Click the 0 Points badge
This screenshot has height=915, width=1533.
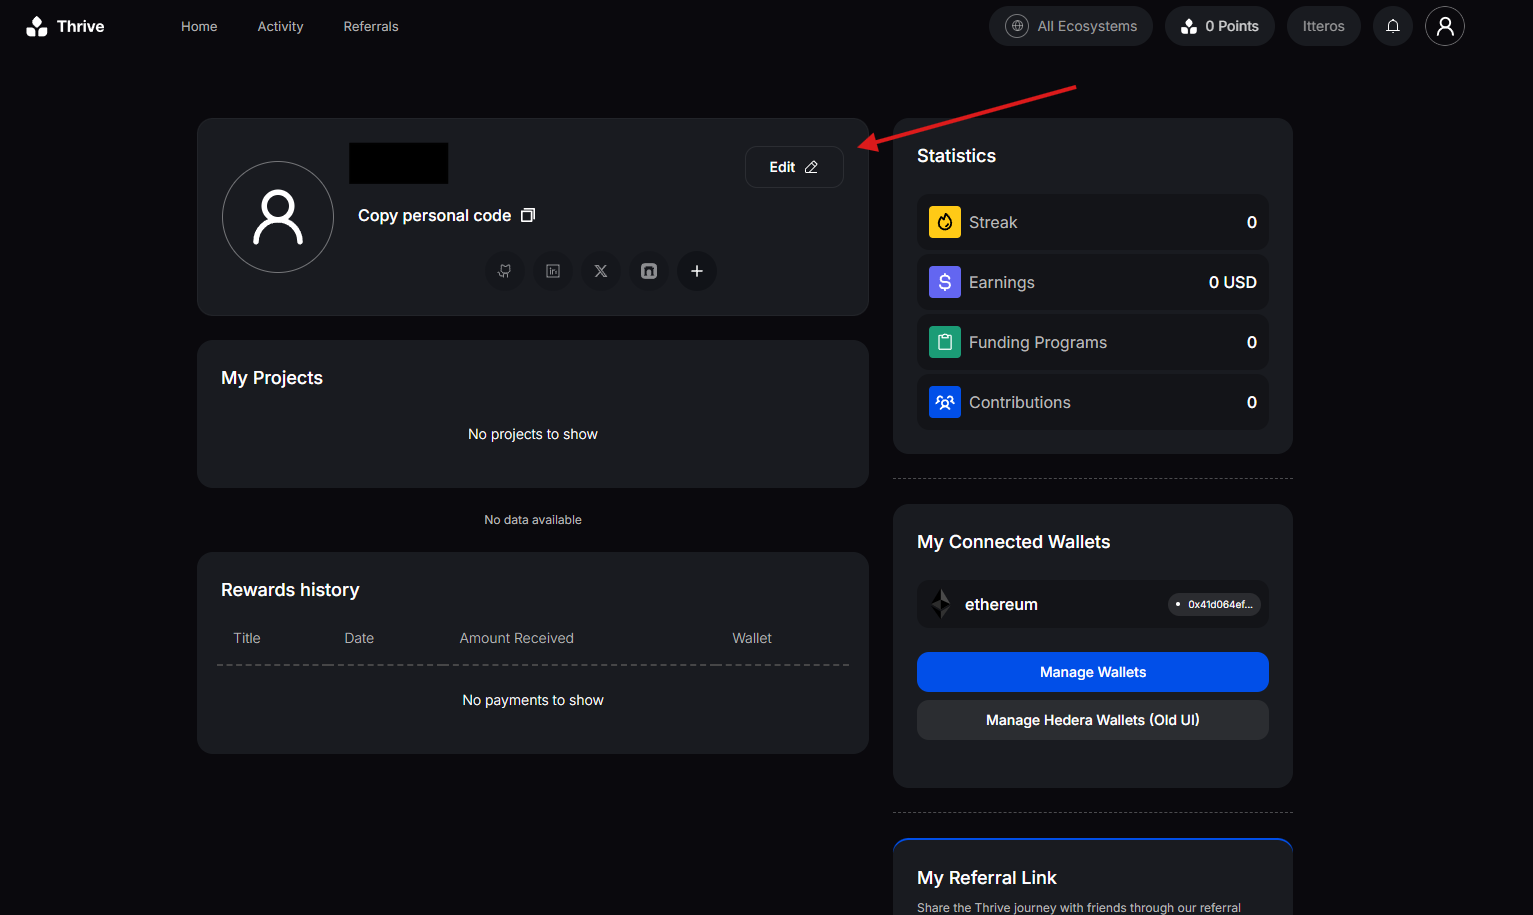click(x=1219, y=26)
